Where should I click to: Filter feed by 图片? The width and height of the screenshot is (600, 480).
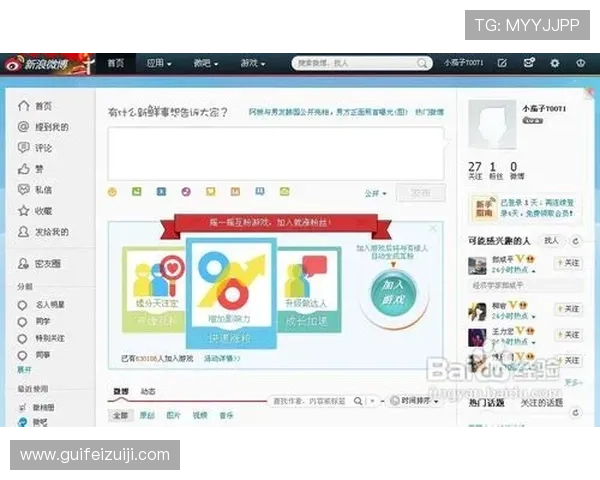coord(173,415)
